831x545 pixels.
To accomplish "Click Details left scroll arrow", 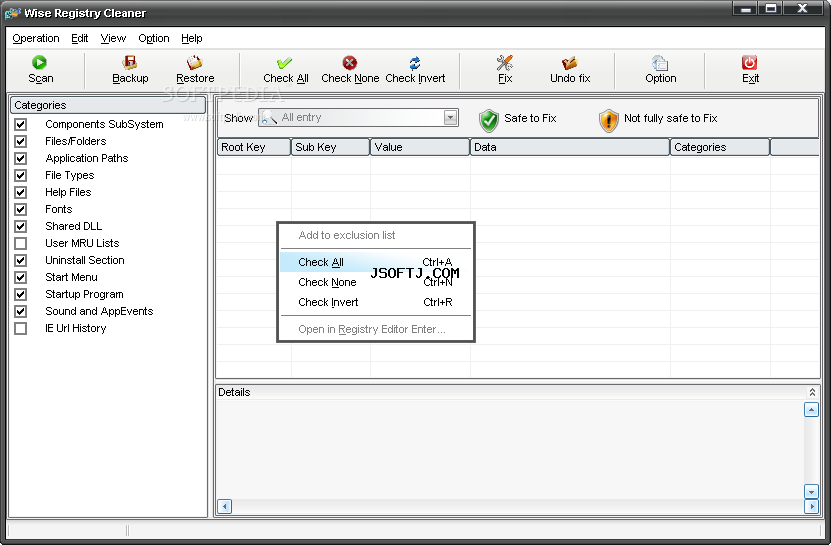I will 225,507.
